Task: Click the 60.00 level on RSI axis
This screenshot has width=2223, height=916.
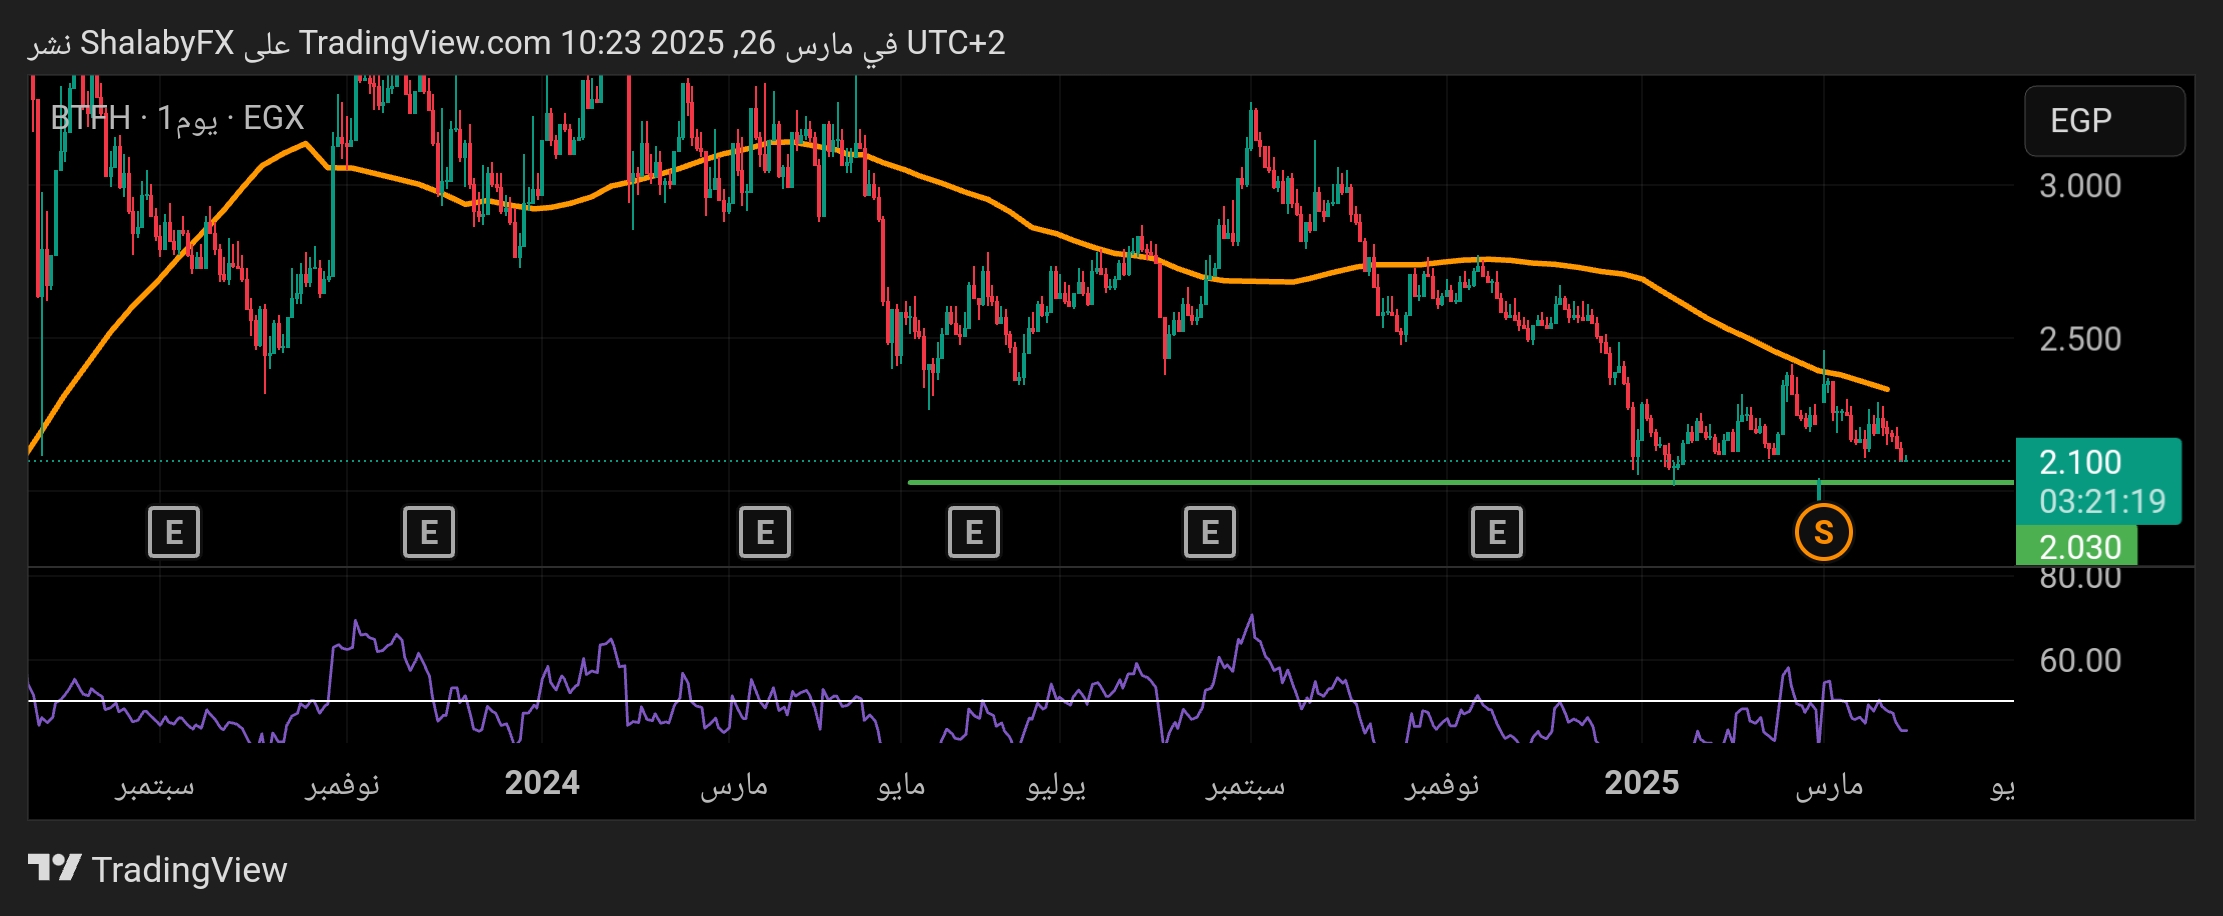Action: coord(2080,661)
